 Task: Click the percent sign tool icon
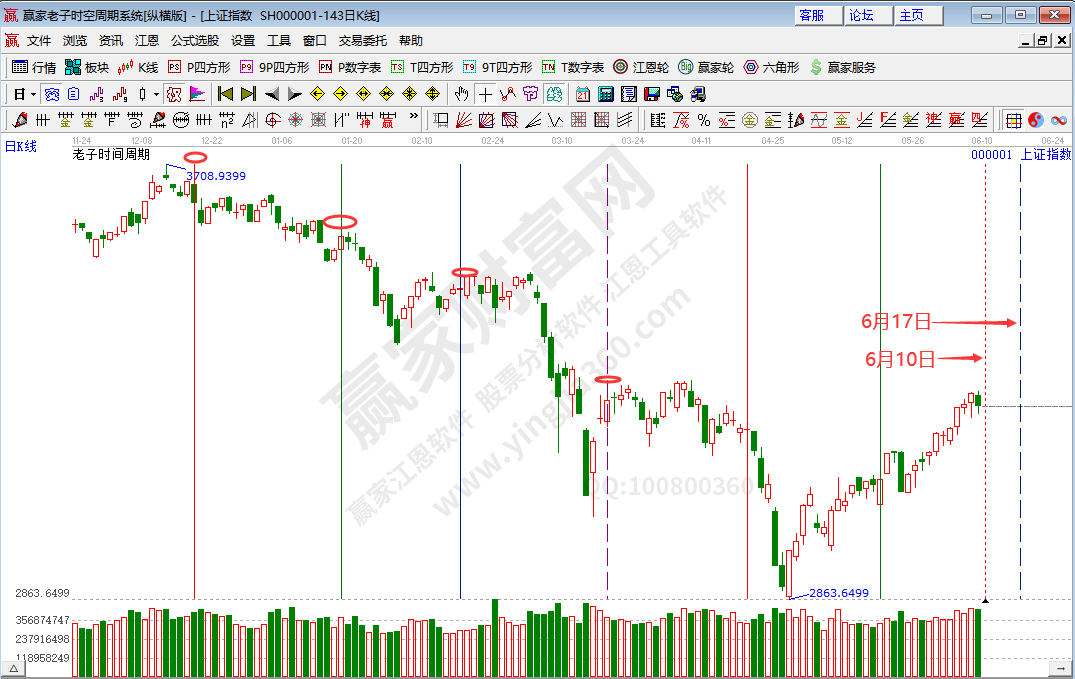(x=704, y=120)
